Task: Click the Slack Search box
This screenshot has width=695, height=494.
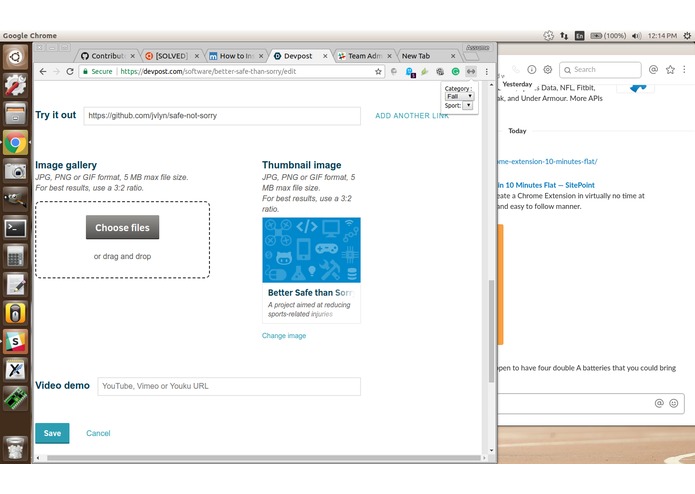Action: pos(600,70)
